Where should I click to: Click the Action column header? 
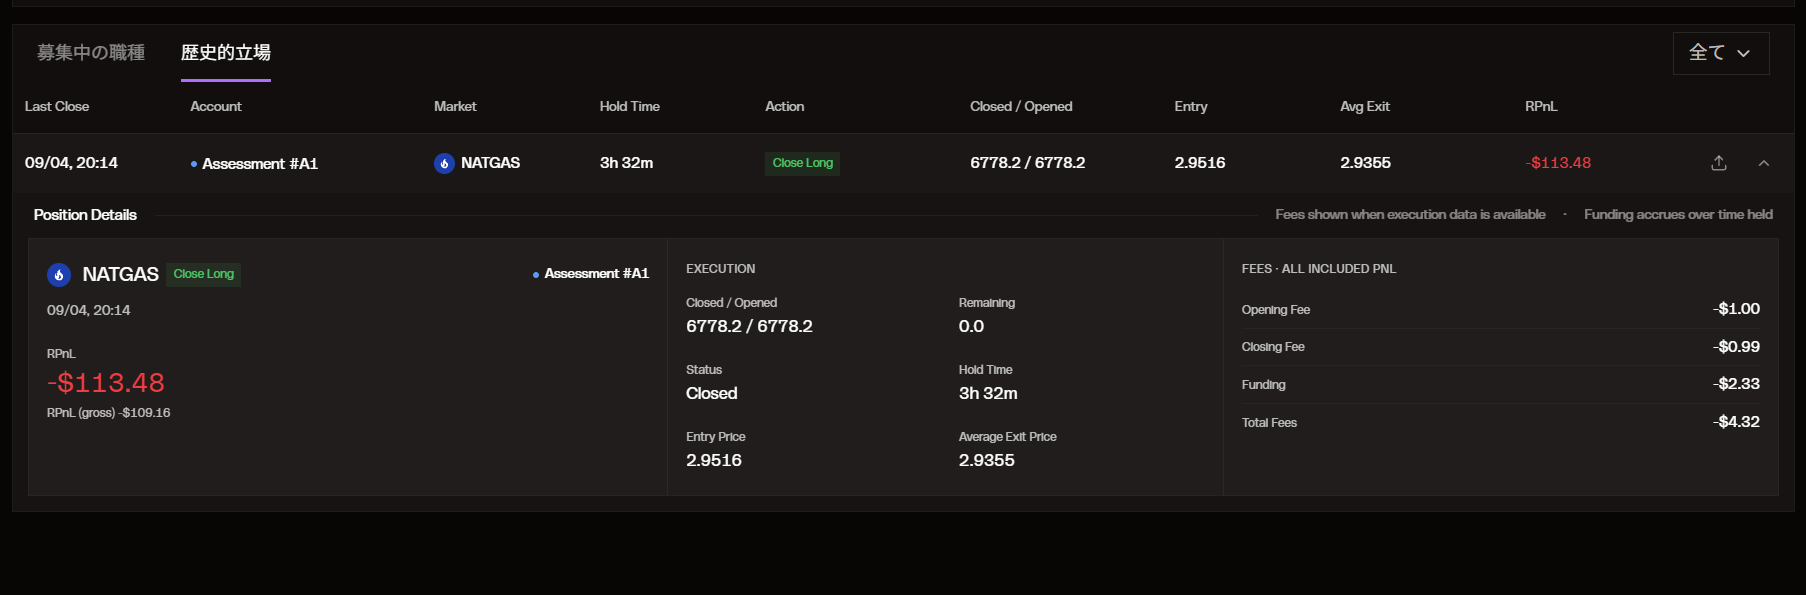coord(785,106)
